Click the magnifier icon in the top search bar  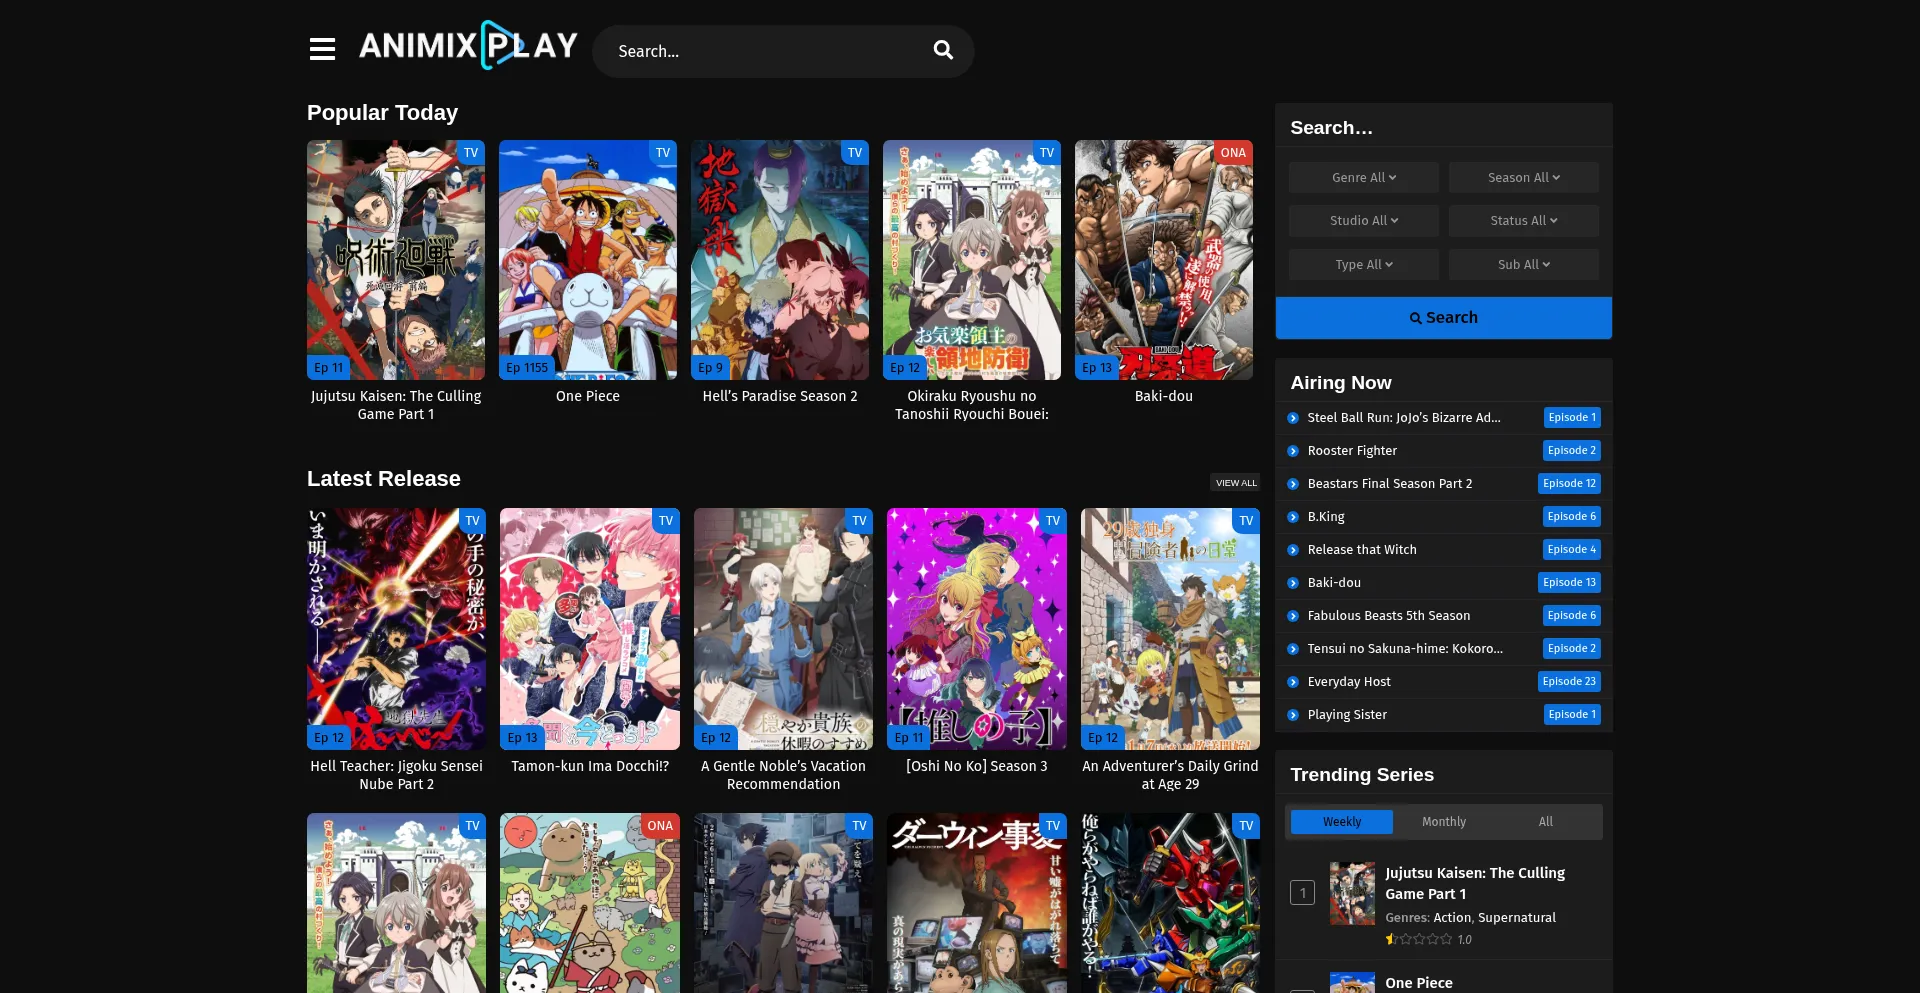click(943, 50)
